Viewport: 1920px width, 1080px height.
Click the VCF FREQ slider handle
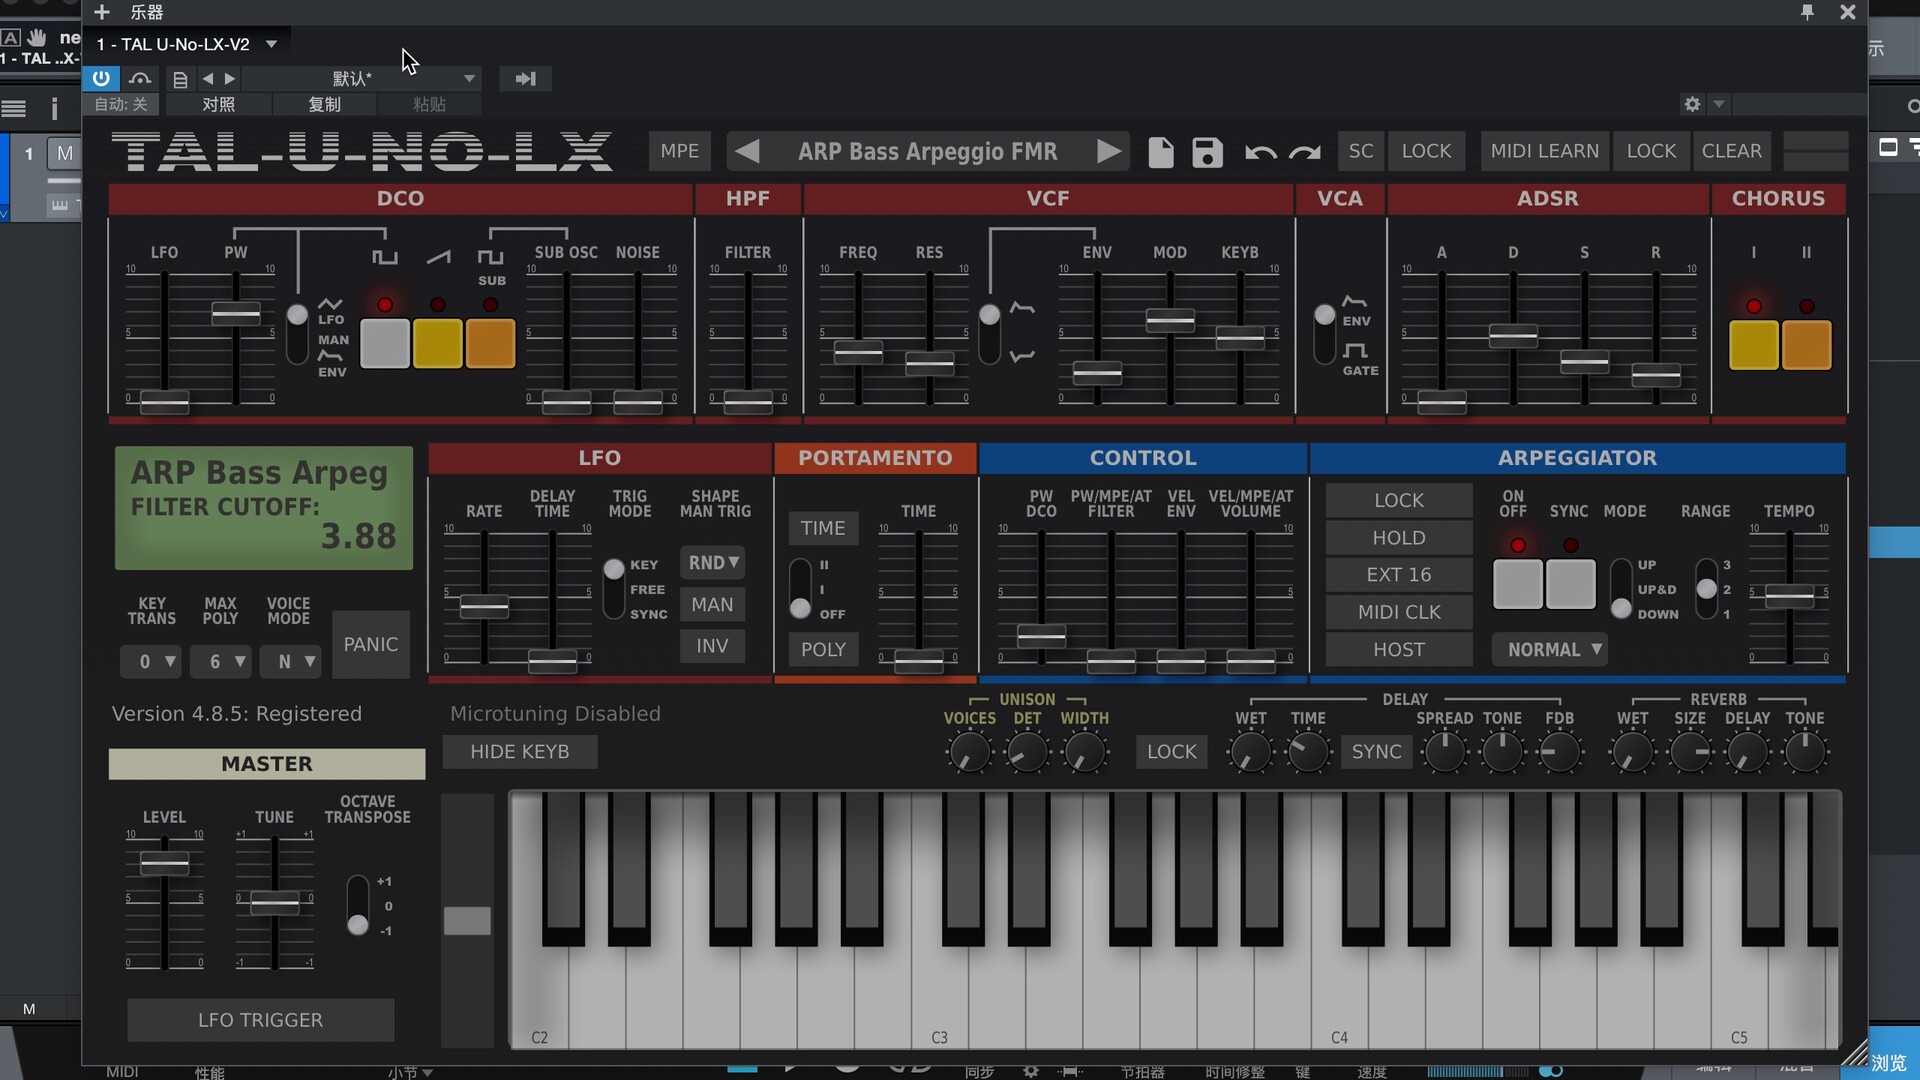[858, 352]
